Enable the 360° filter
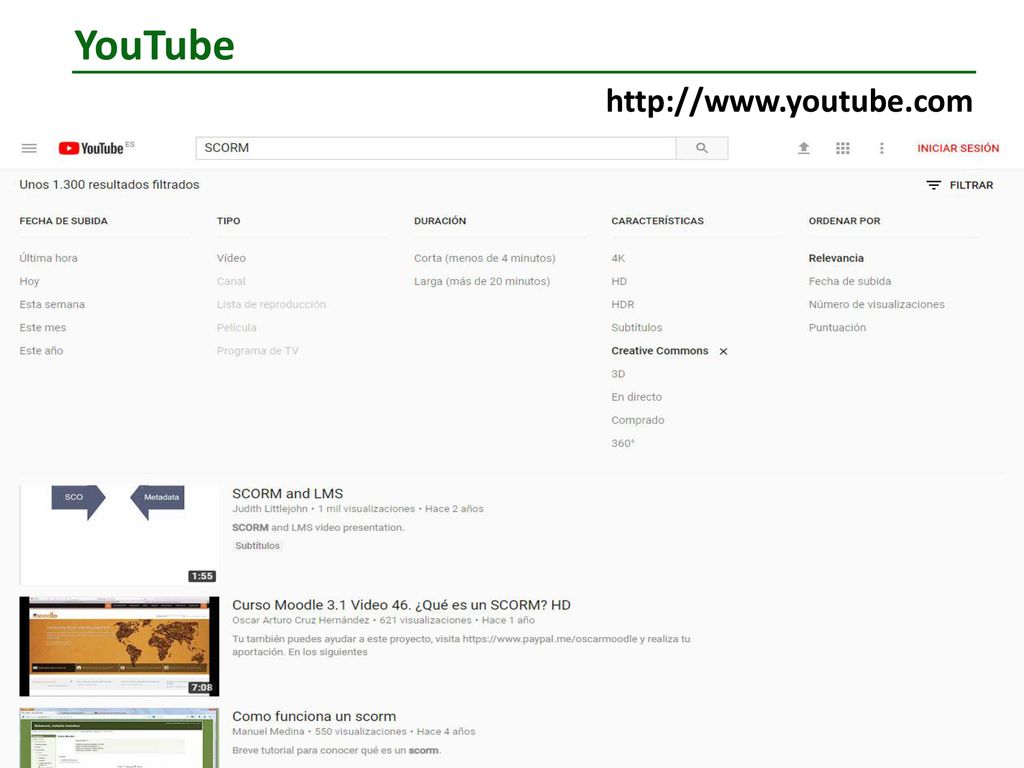 [622, 443]
